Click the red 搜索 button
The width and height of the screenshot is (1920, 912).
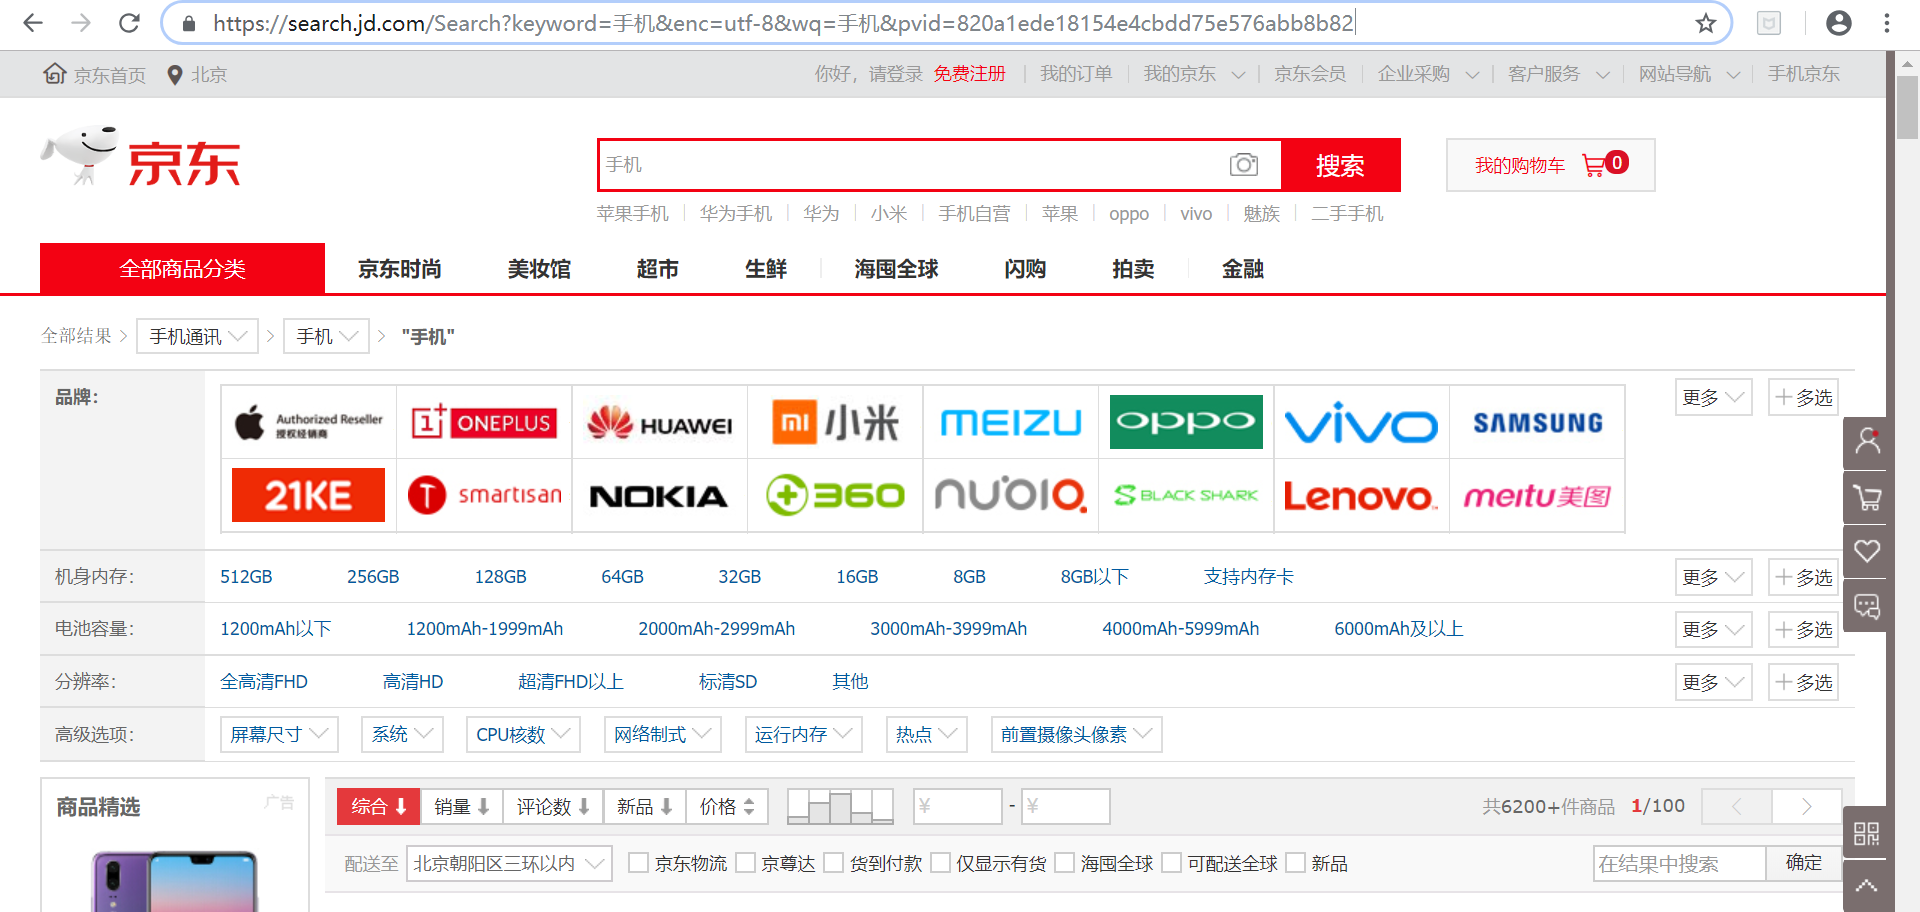(1340, 165)
